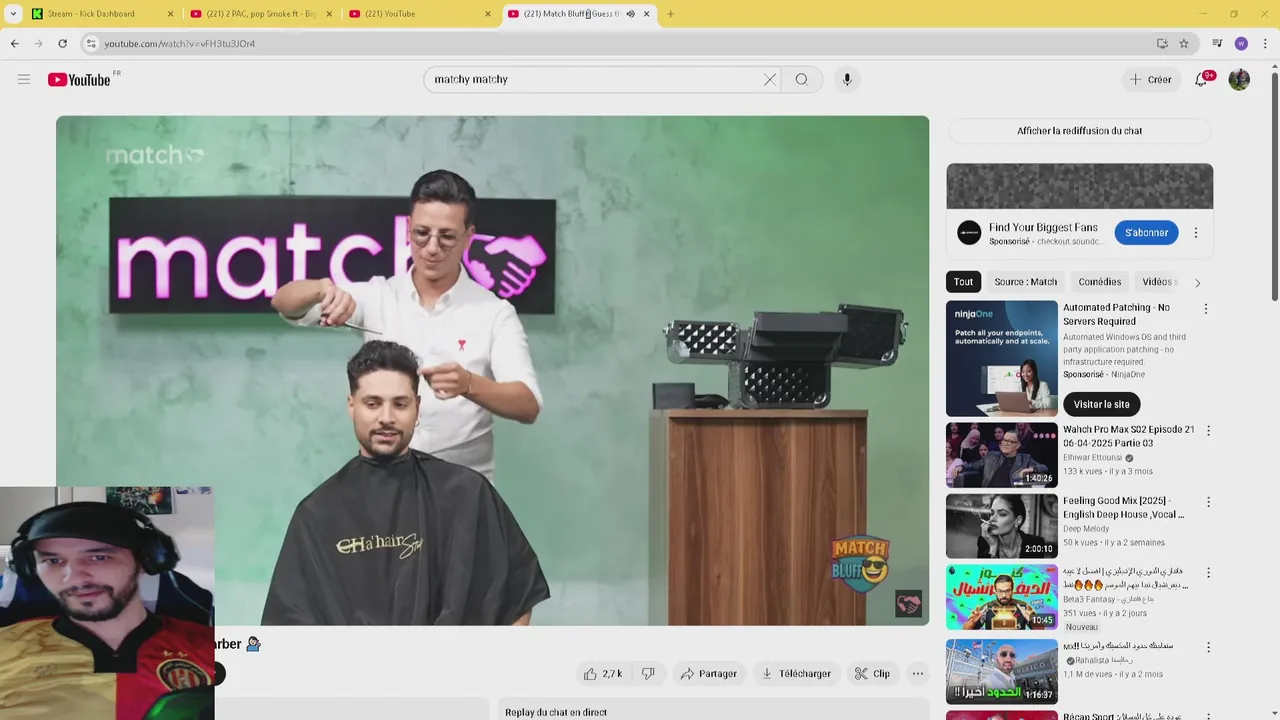Go back in browser
1280x720 pixels.
15,44
